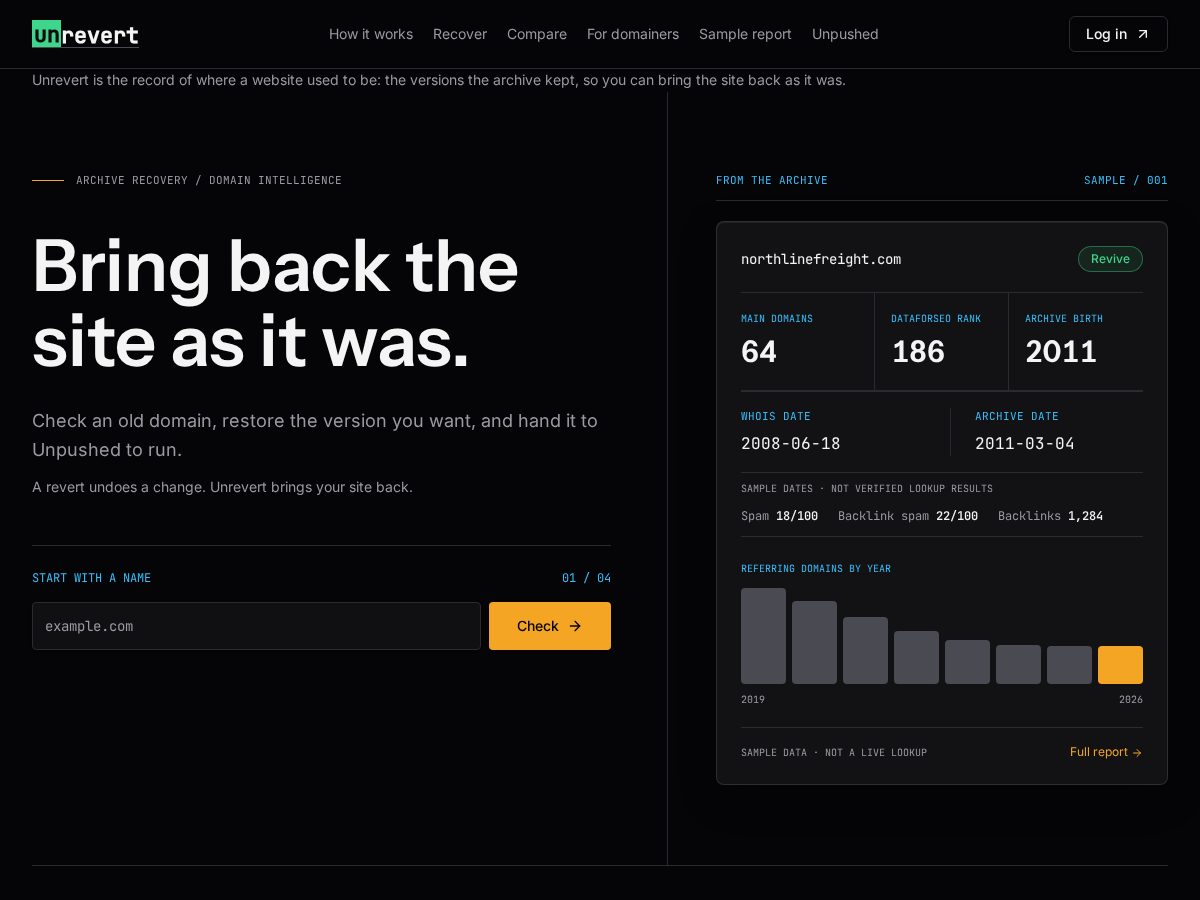Click the Unrevert logo
The width and height of the screenshot is (1200, 900).
click(x=85, y=34)
